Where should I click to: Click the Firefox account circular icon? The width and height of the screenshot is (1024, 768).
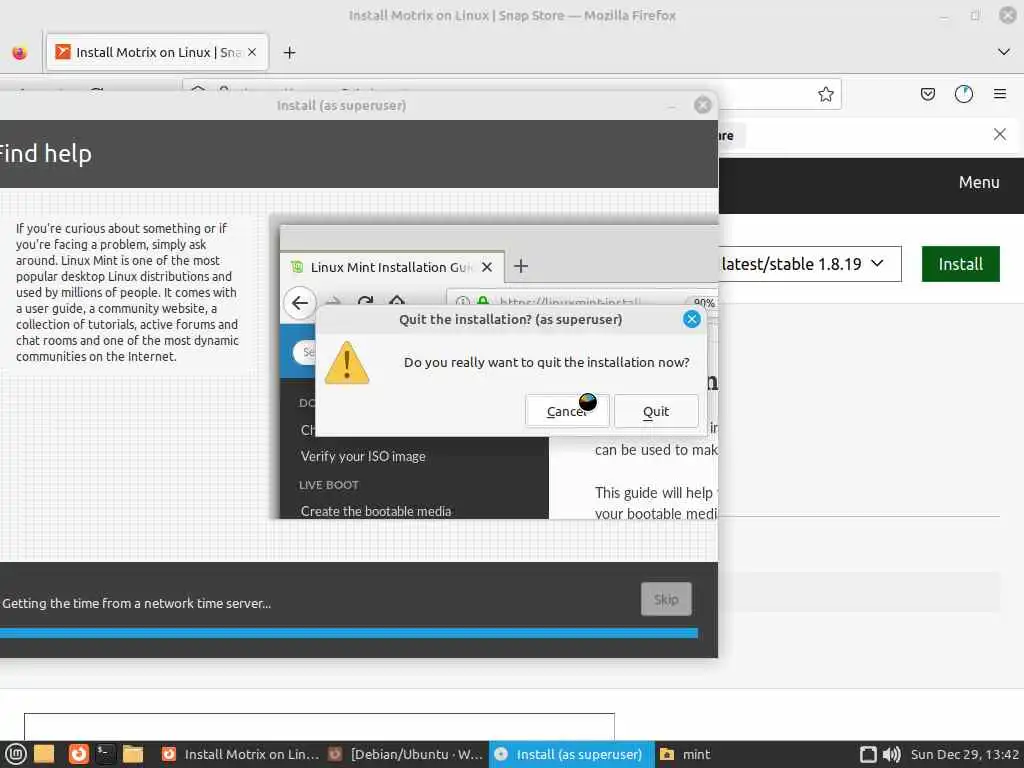(x=963, y=94)
